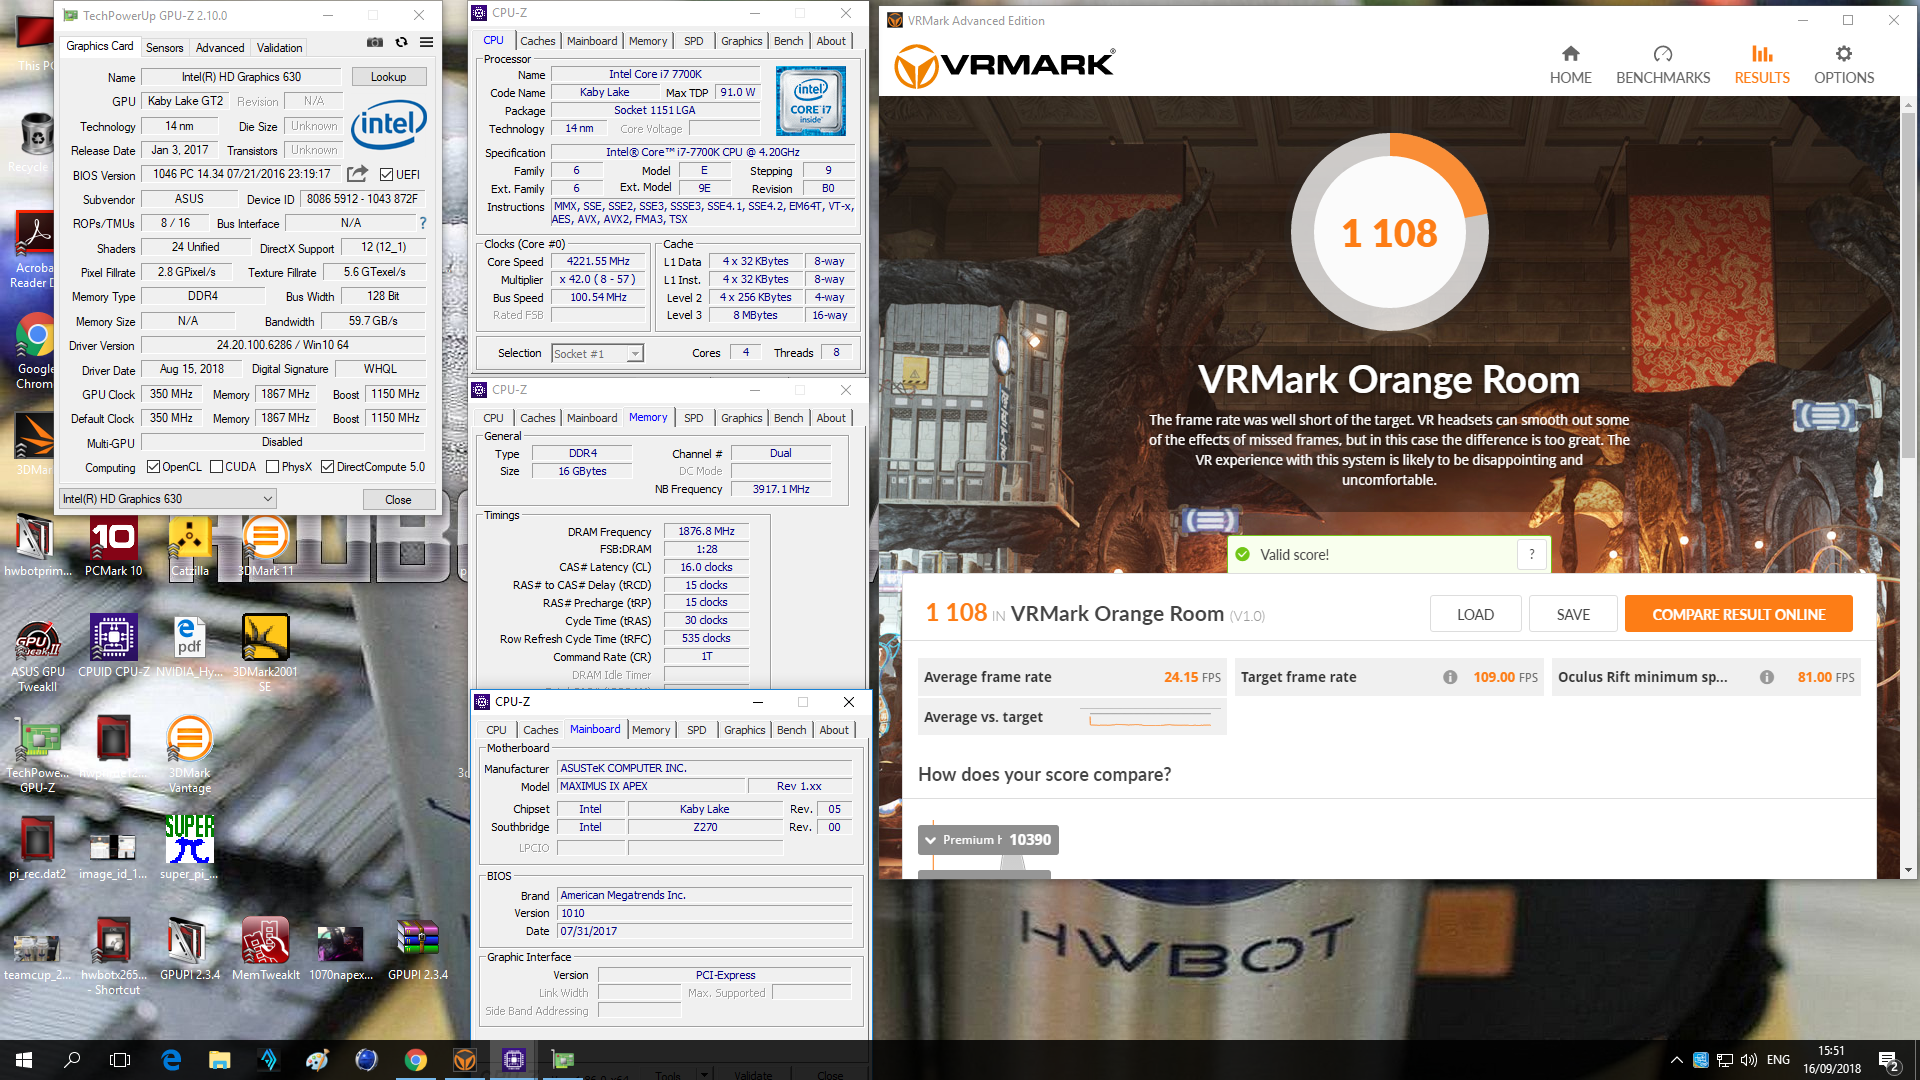1920x1080 pixels.
Task: Click BIOS export share icon in GPU-Z
Action: click(x=357, y=174)
